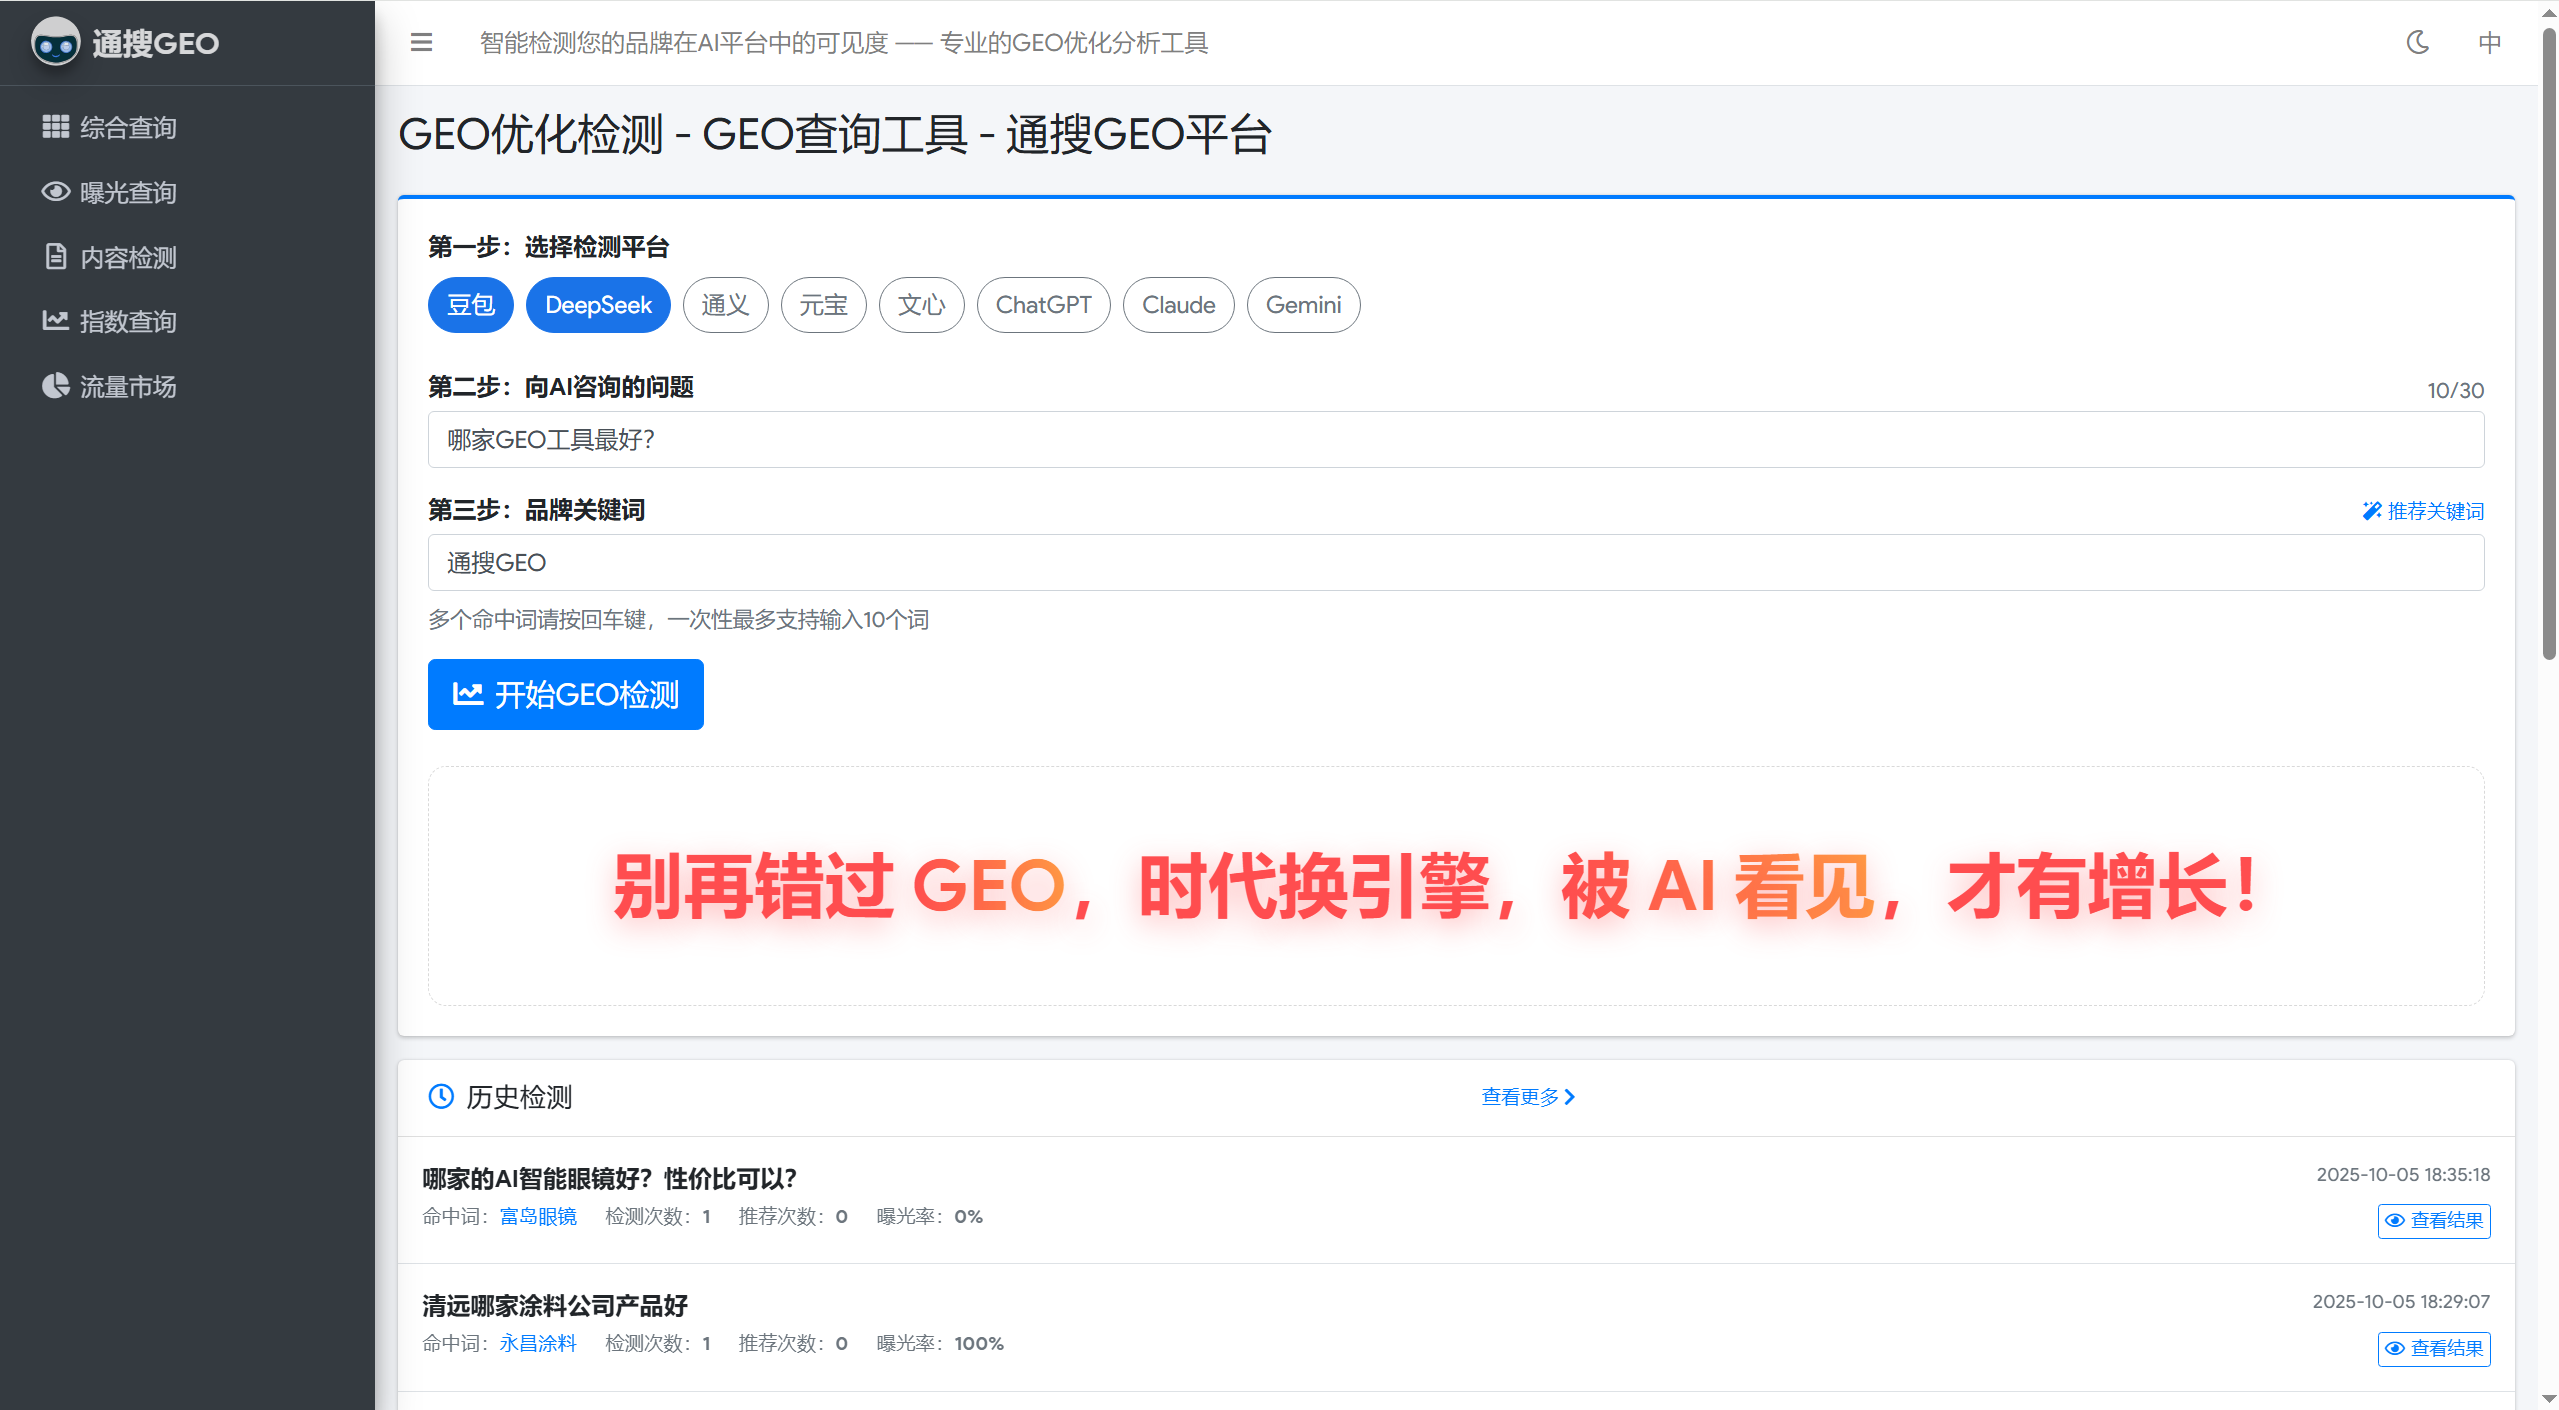The height and width of the screenshot is (1410, 2559).
Task: Select the Gemini platform tab
Action: (1303, 305)
